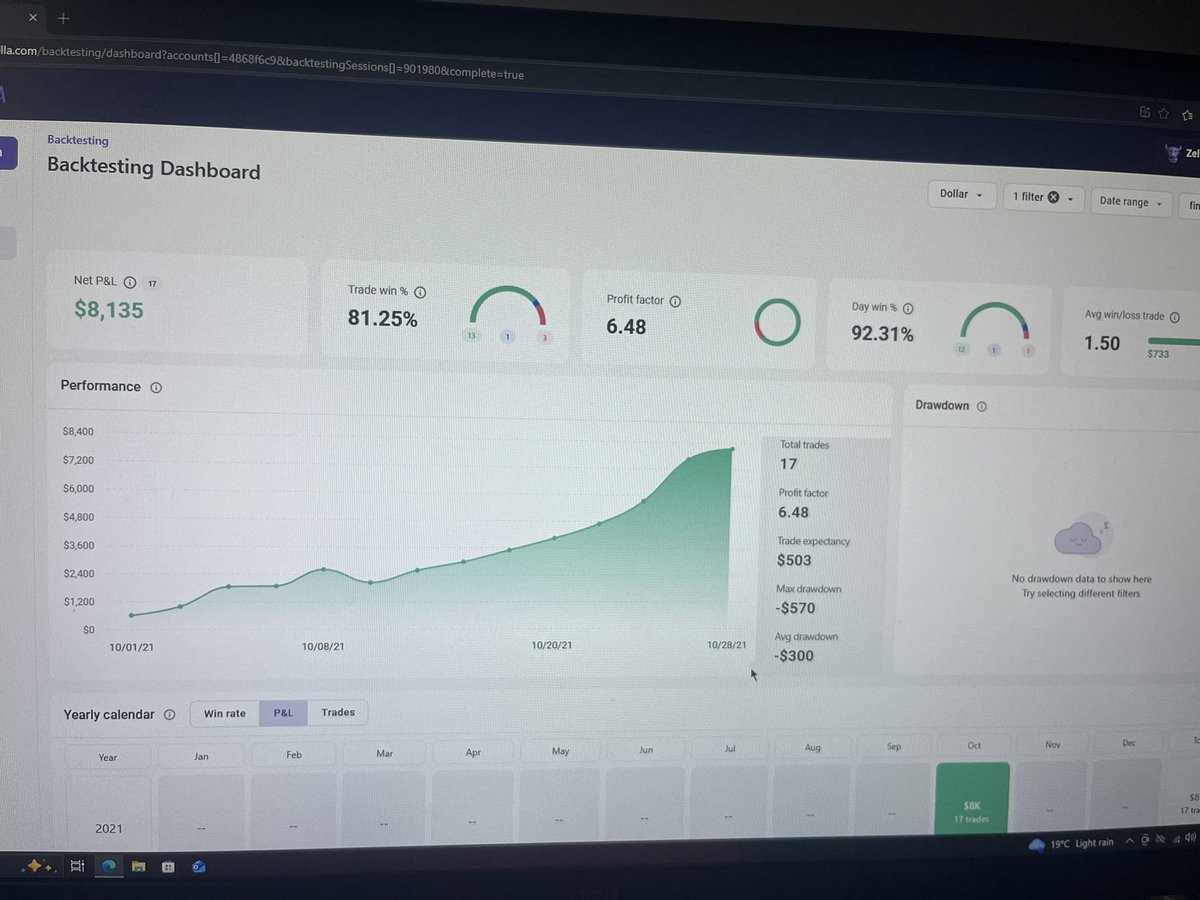1200x900 pixels.
Task: Click the Total trades value 17
Action: click(788, 464)
